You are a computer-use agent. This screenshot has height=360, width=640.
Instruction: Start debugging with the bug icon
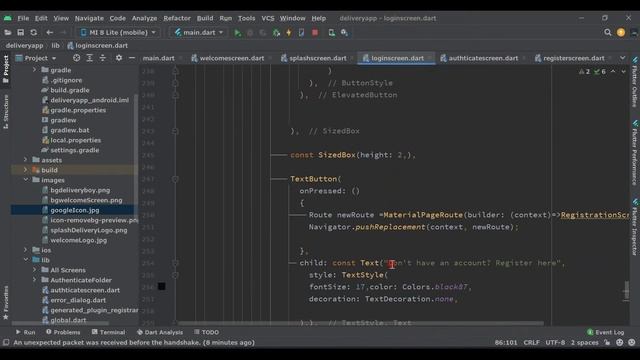point(276,33)
